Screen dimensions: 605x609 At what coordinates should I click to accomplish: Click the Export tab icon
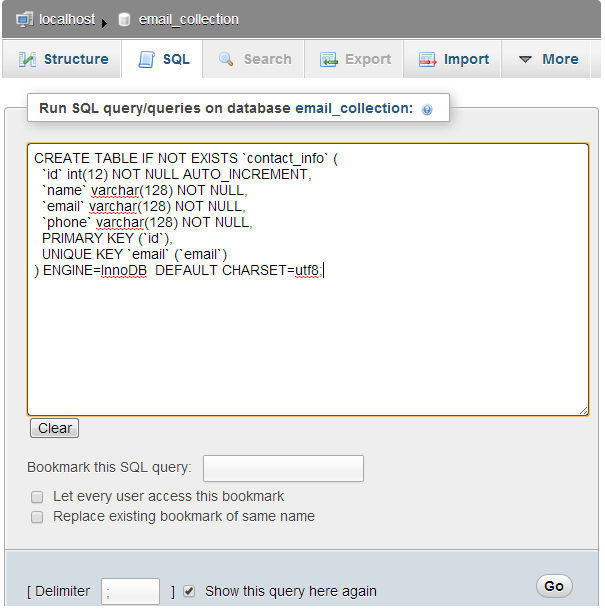tap(329, 60)
